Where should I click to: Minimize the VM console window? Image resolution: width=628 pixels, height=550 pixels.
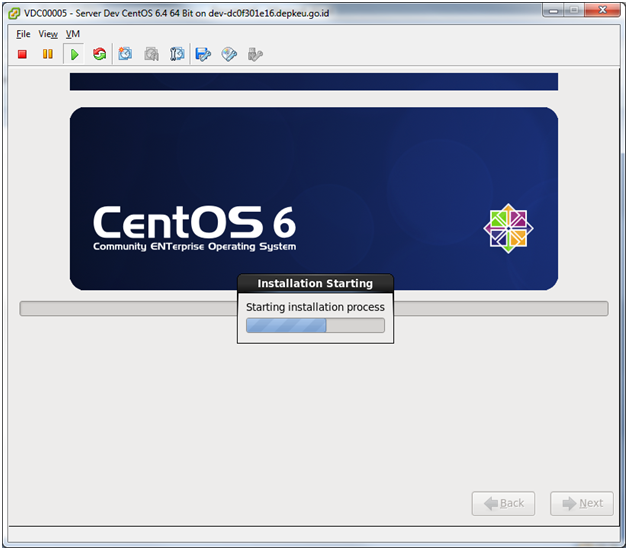[x=553, y=10]
